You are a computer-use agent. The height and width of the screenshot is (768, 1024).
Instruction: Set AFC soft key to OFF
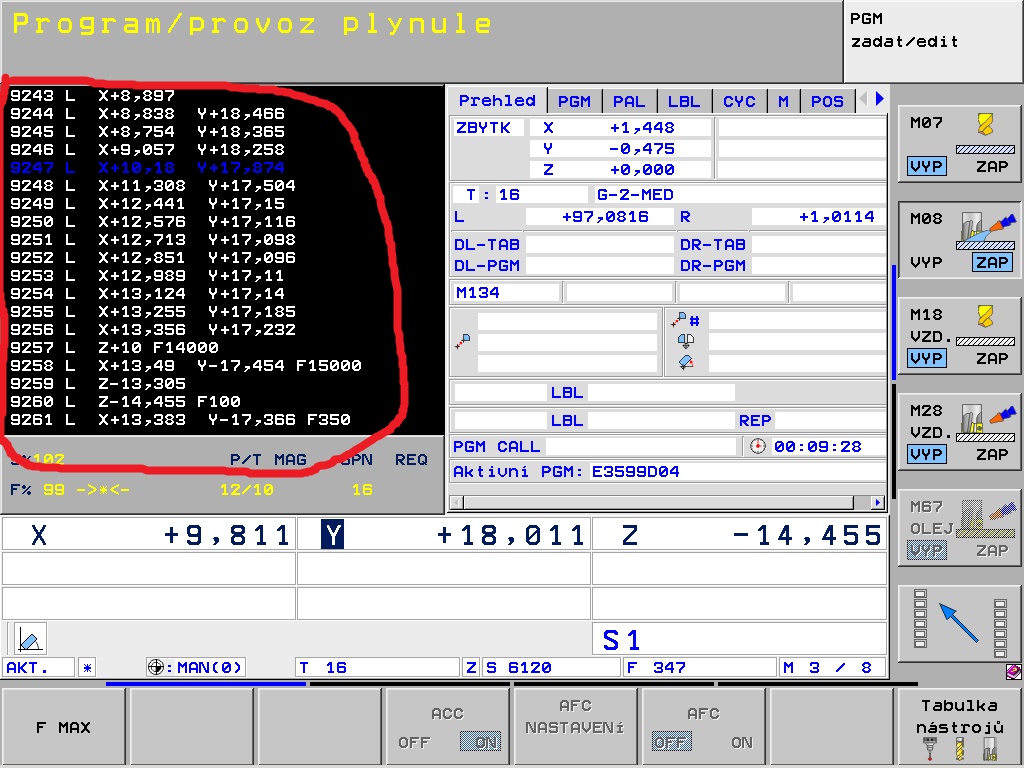671,742
